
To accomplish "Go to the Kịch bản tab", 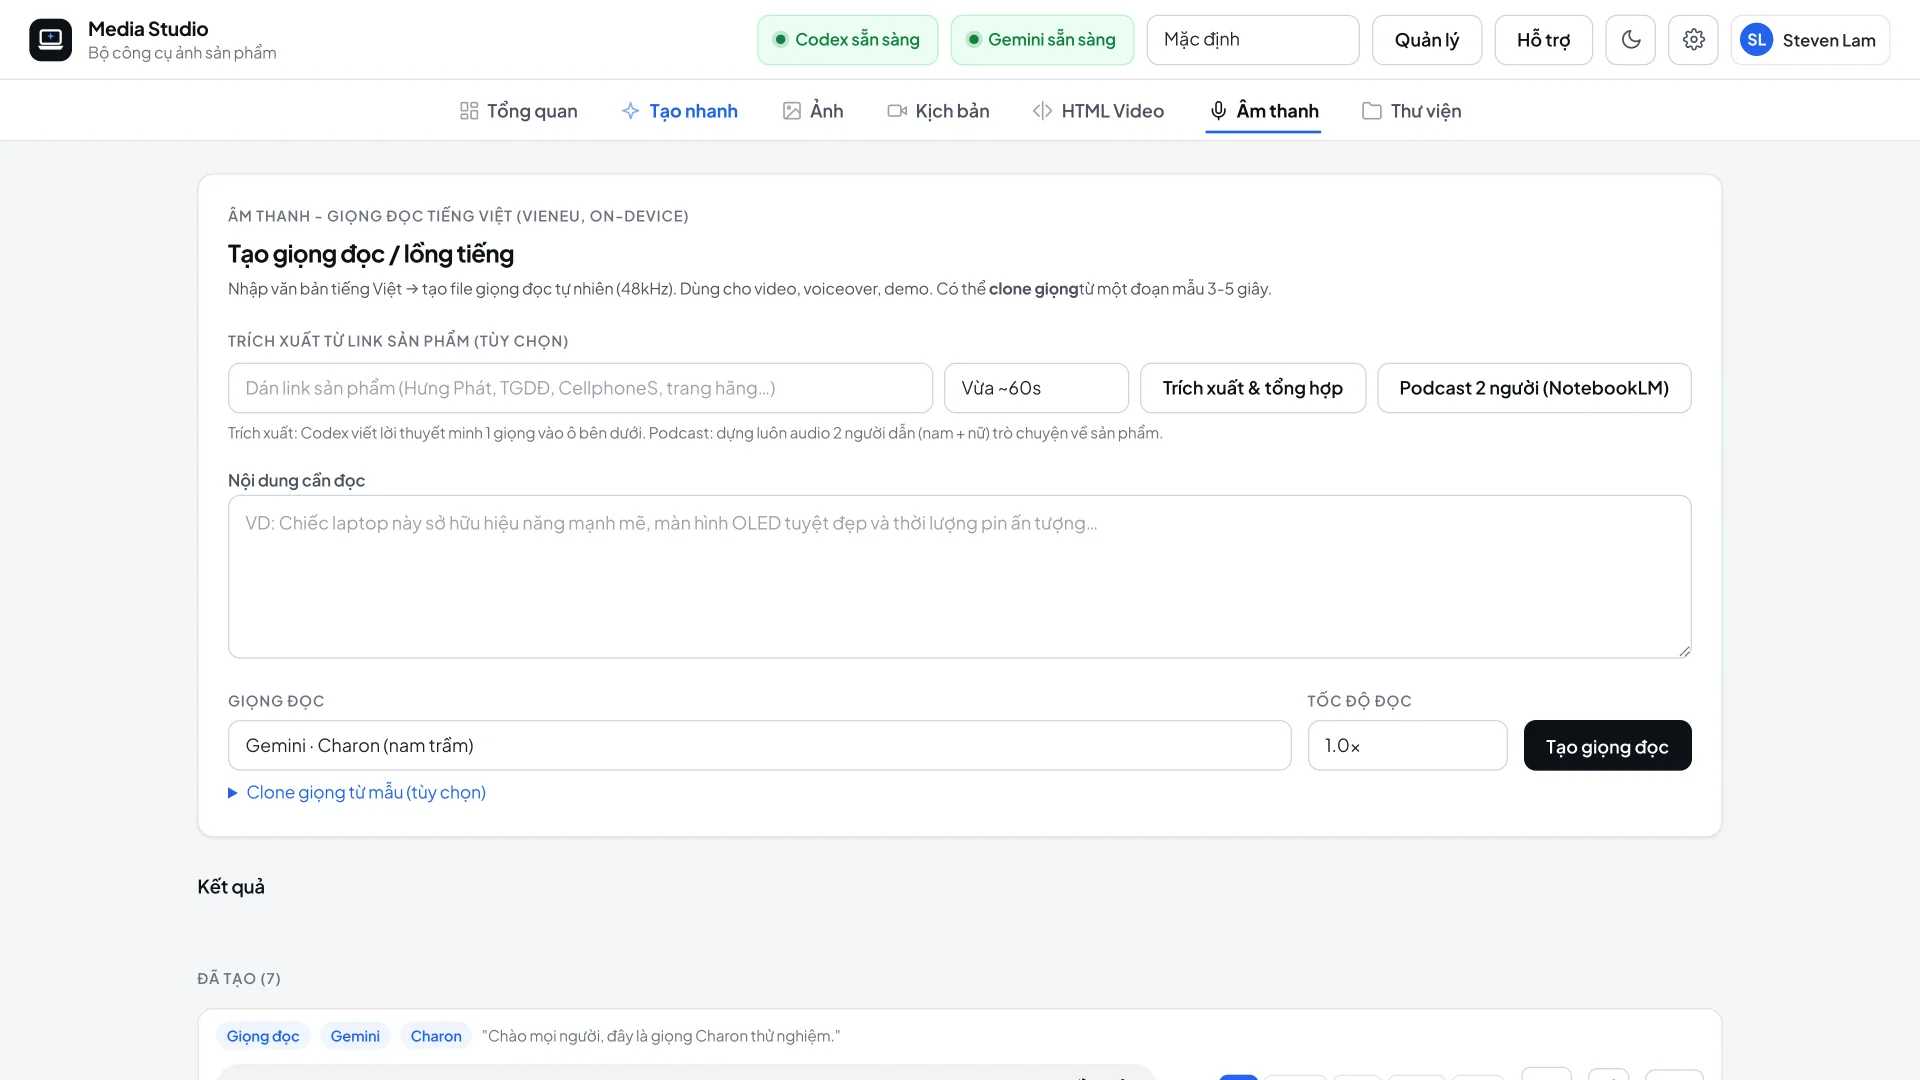I will point(938,111).
